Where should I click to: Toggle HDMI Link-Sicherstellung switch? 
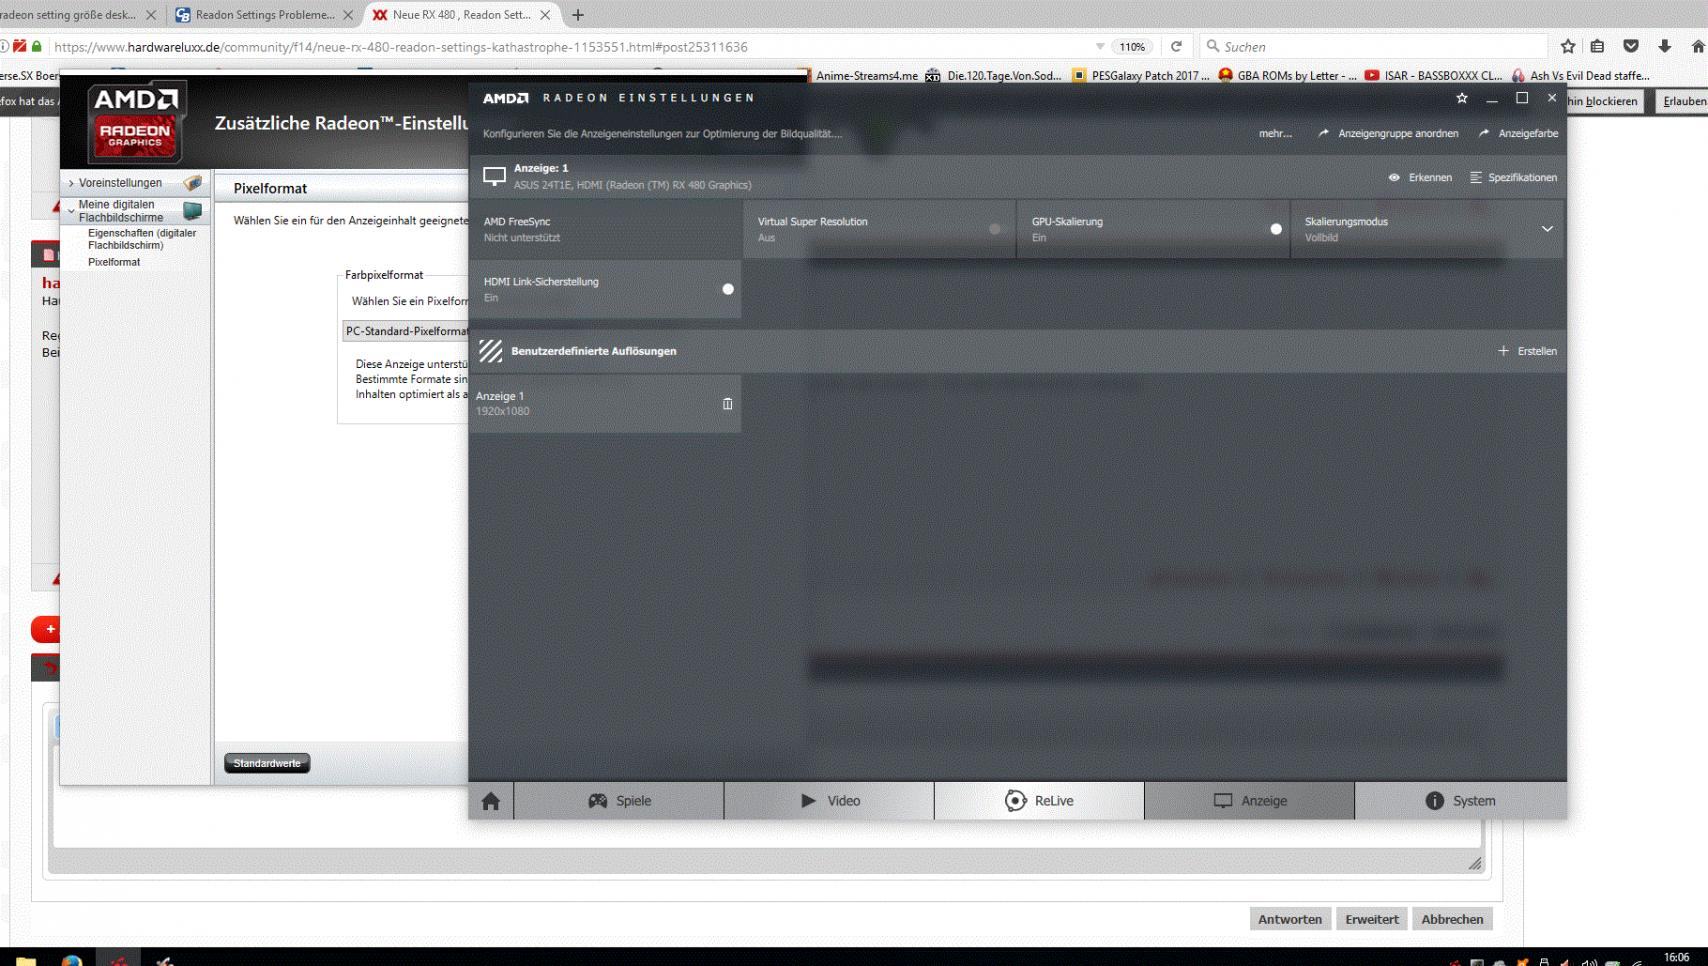point(728,289)
